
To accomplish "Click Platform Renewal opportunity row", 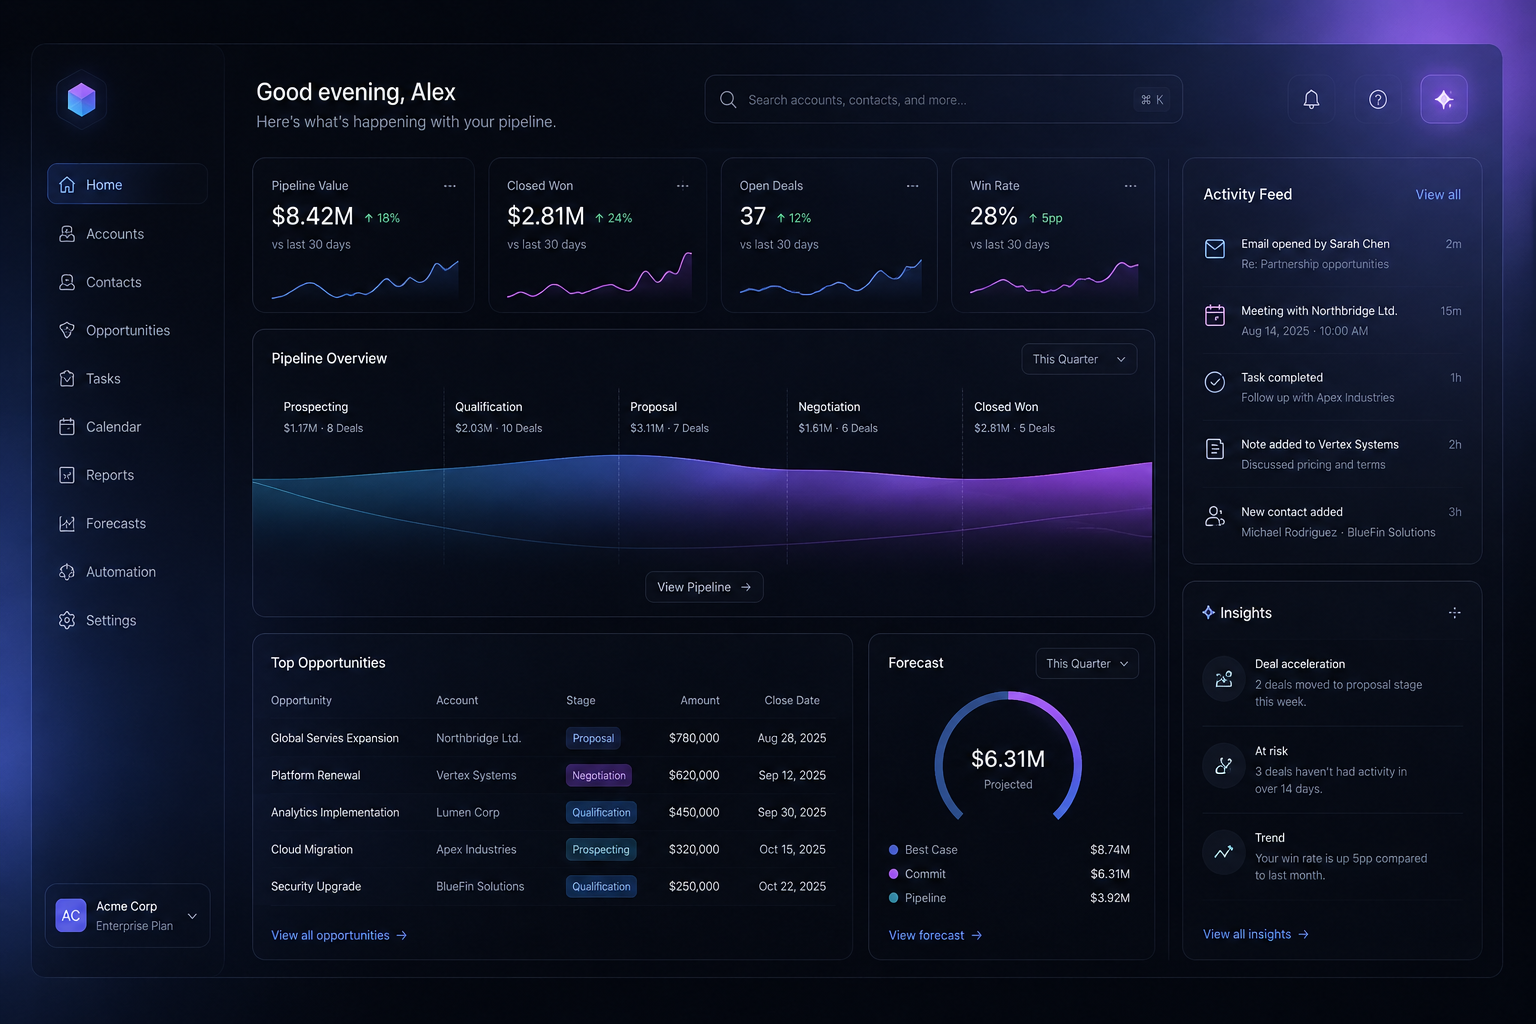I will [550, 775].
